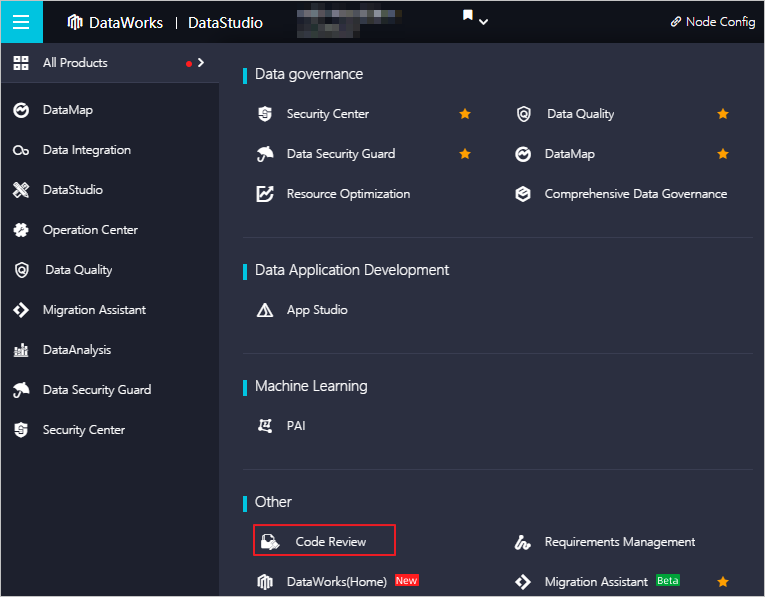The image size is (765, 597).
Task: Open App Studio
Action: tap(317, 310)
